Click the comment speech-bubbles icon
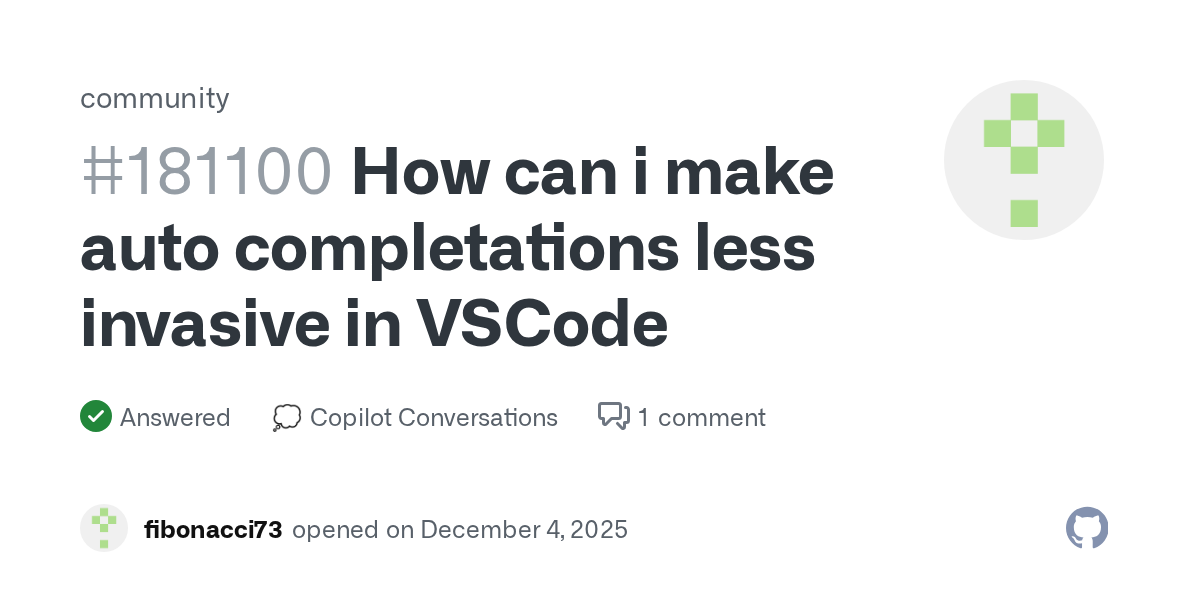This screenshot has width=1200, height=600. pyautogui.click(x=613, y=416)
